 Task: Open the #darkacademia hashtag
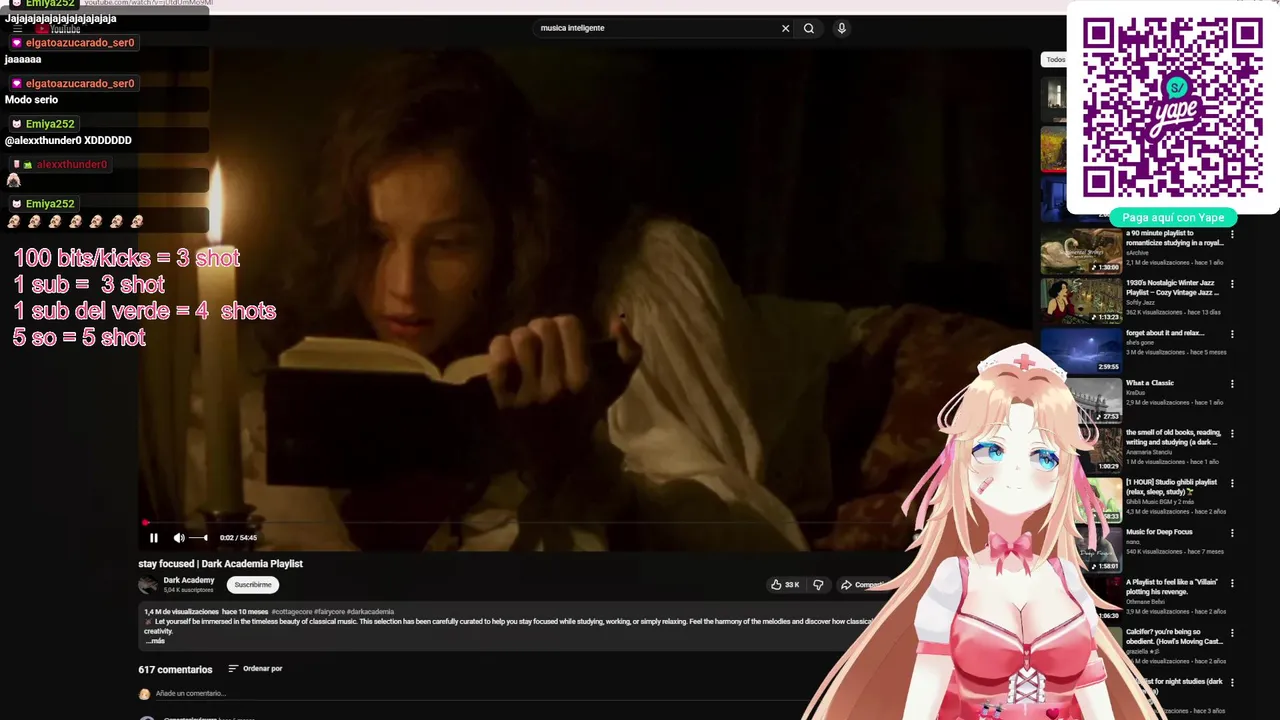371,612
